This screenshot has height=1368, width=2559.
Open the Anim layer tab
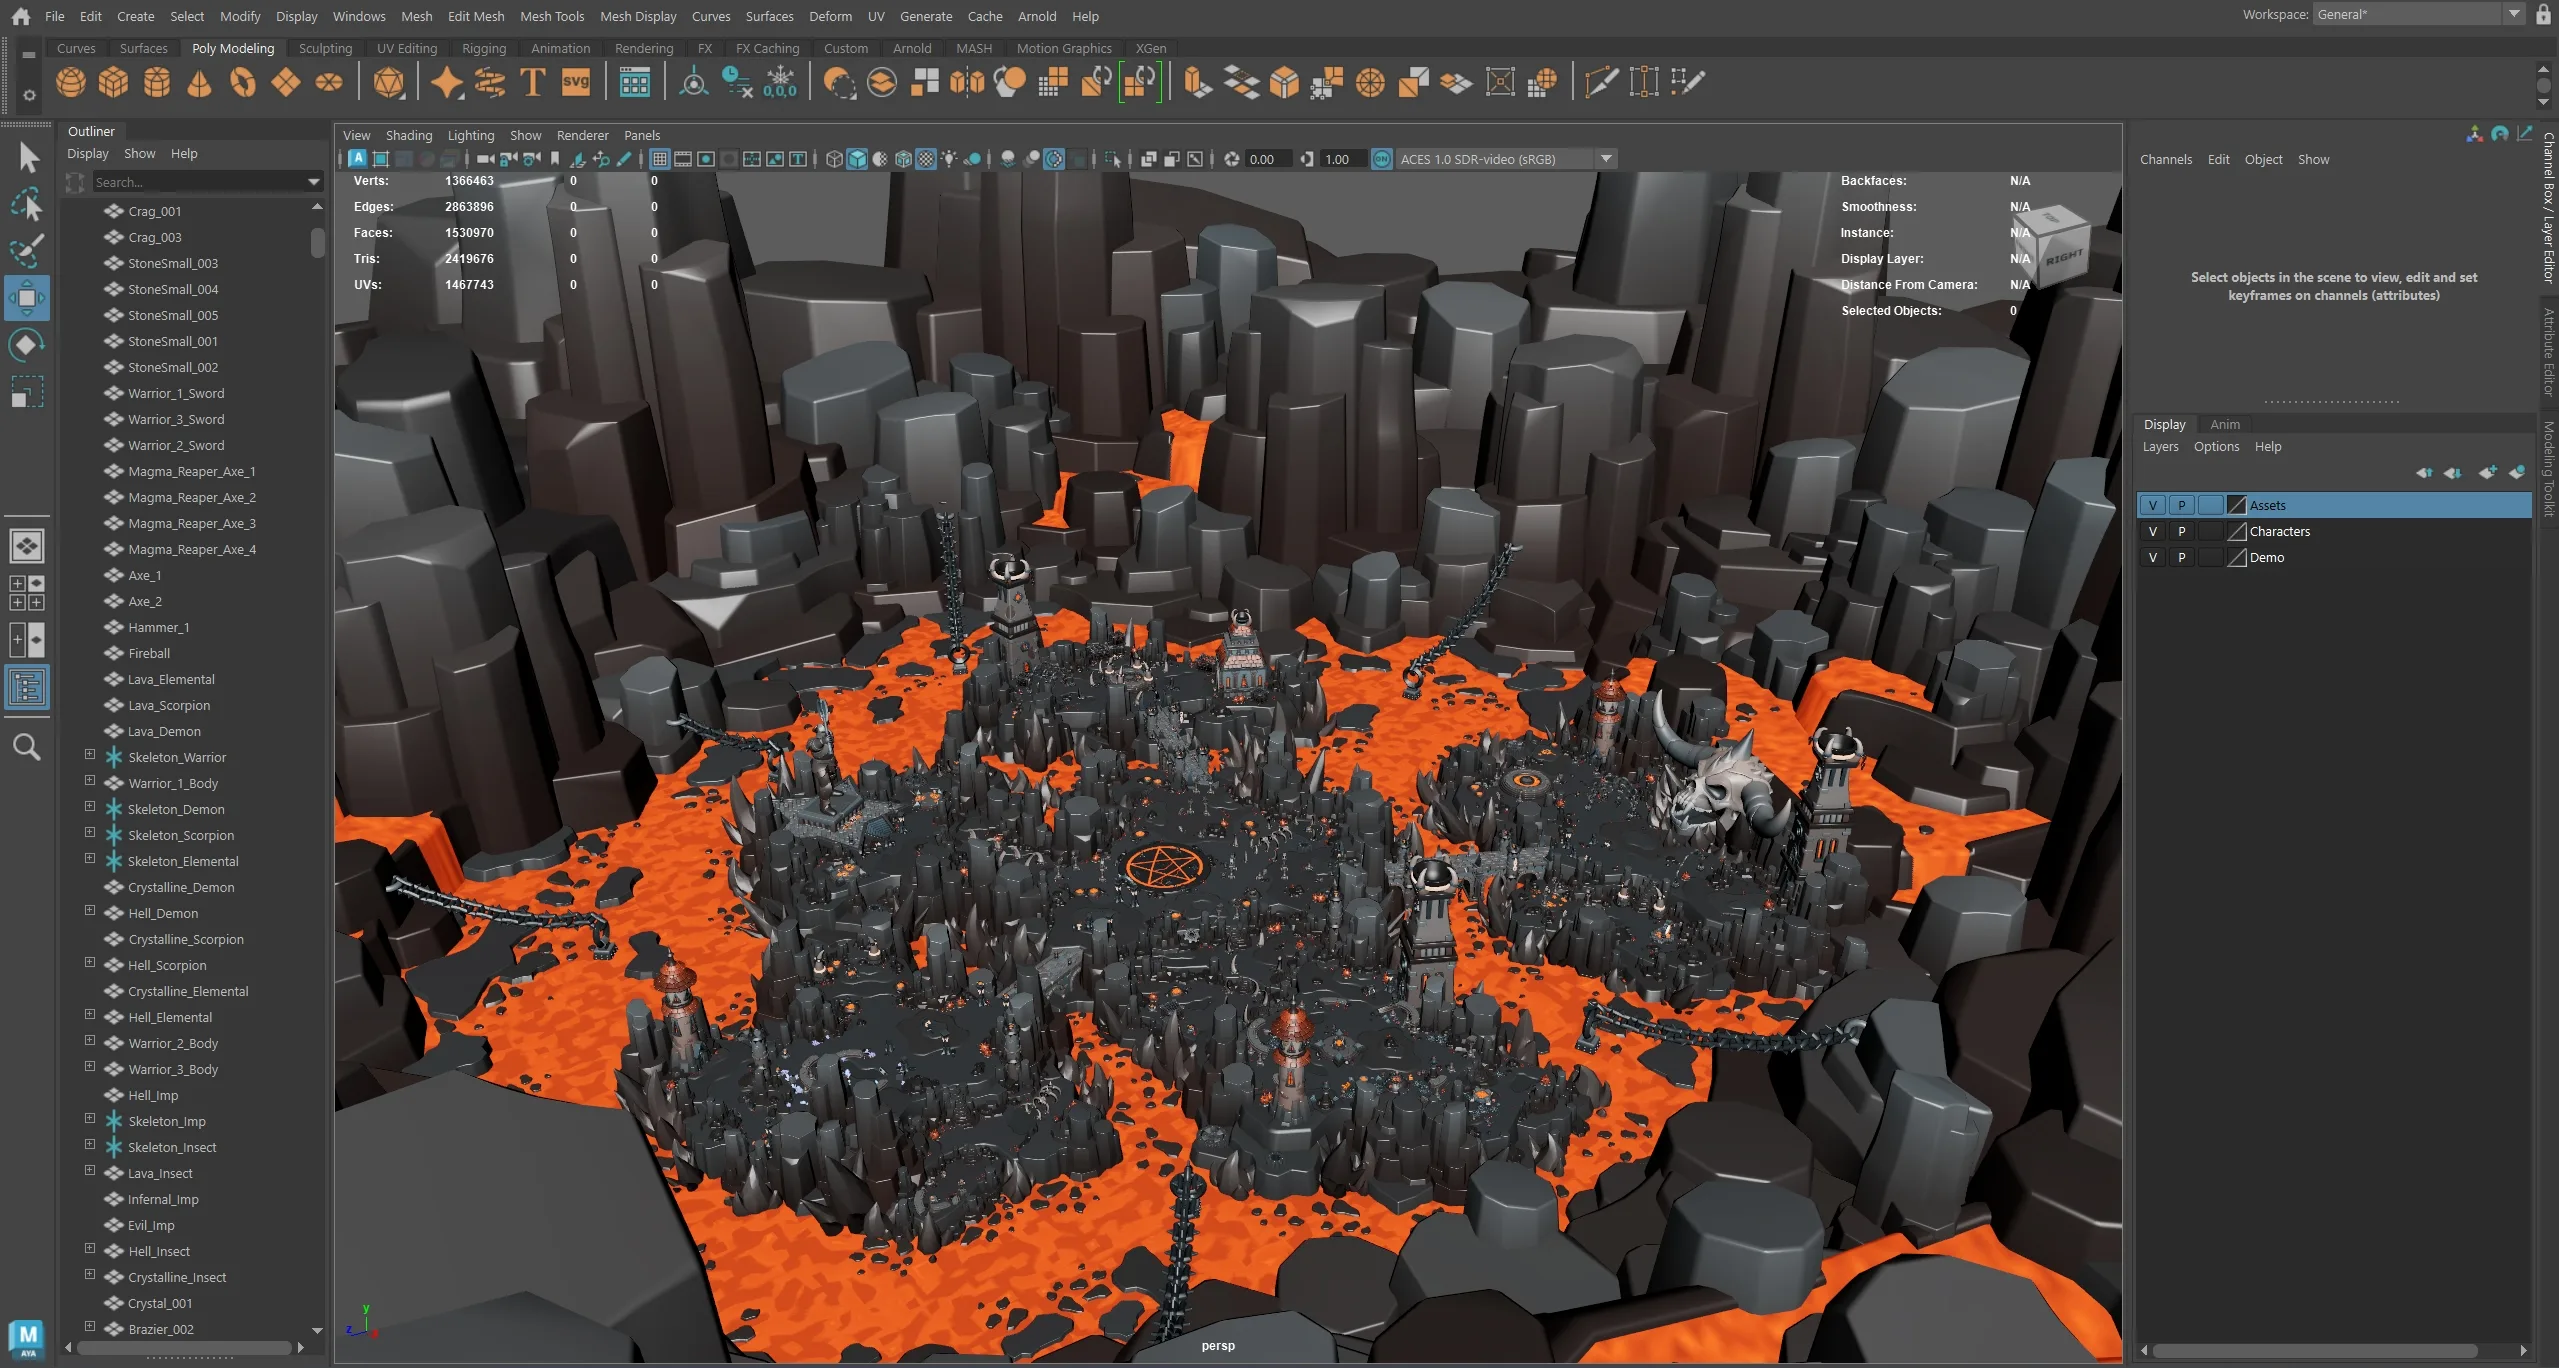click(x=2224, y=424)
